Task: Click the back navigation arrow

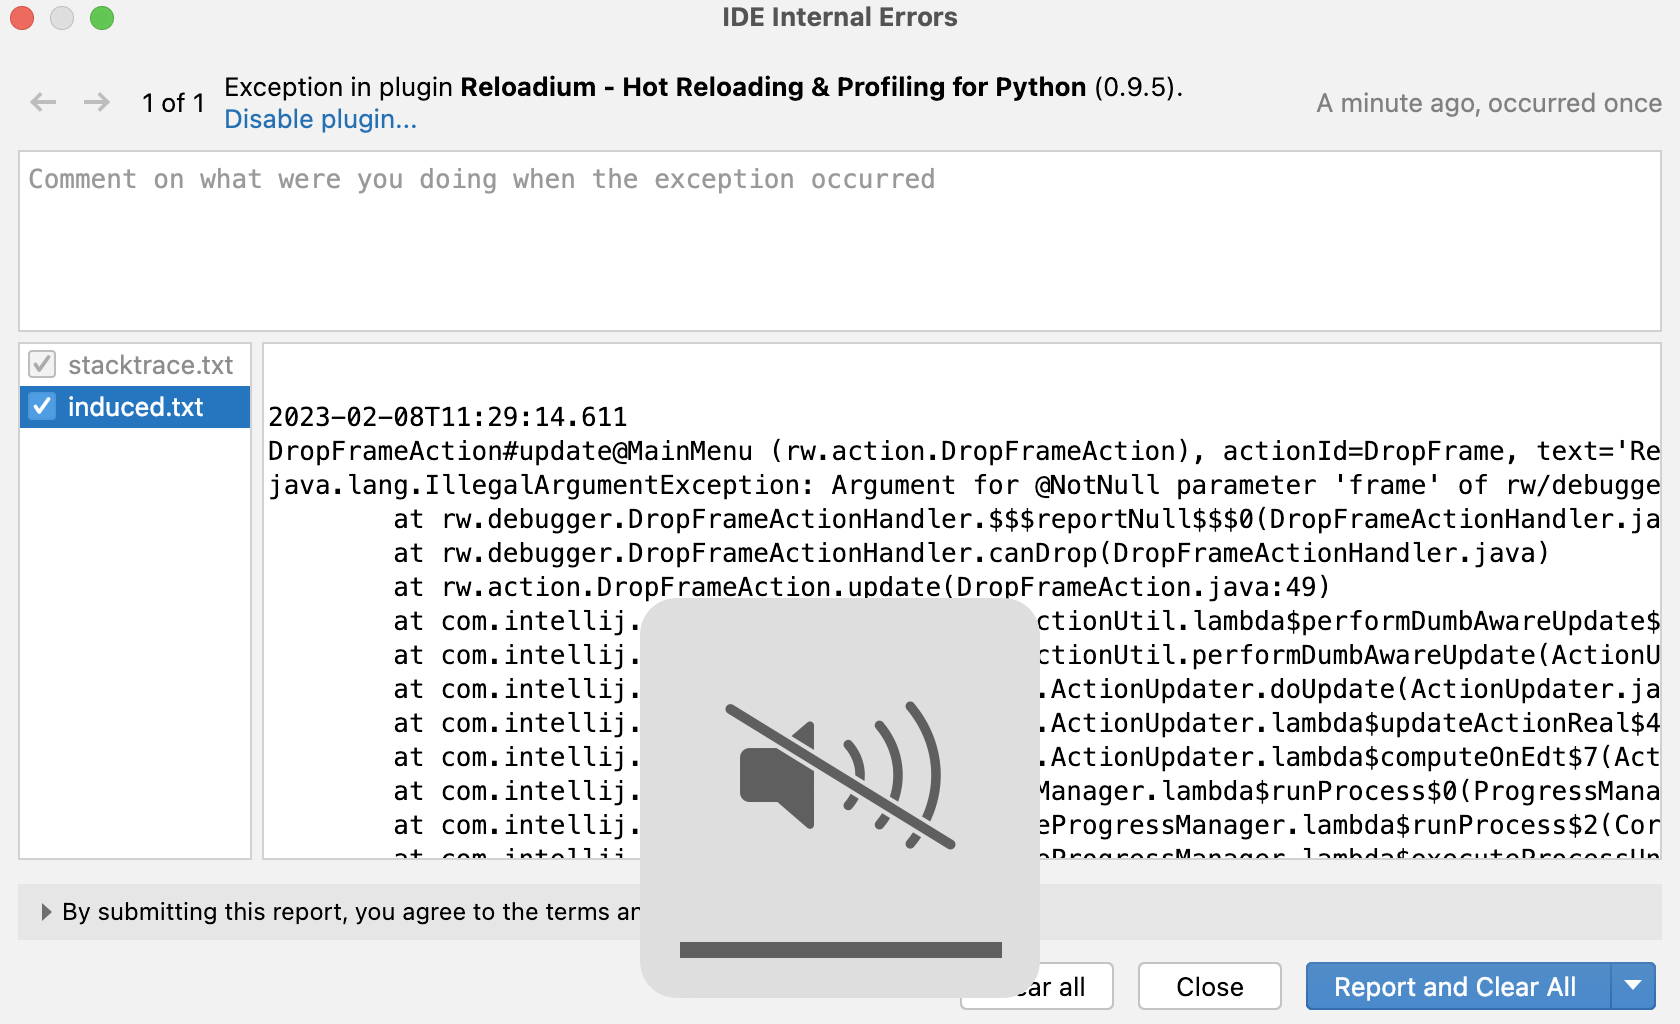Action: pyautogui.click(x=42, y=101)
